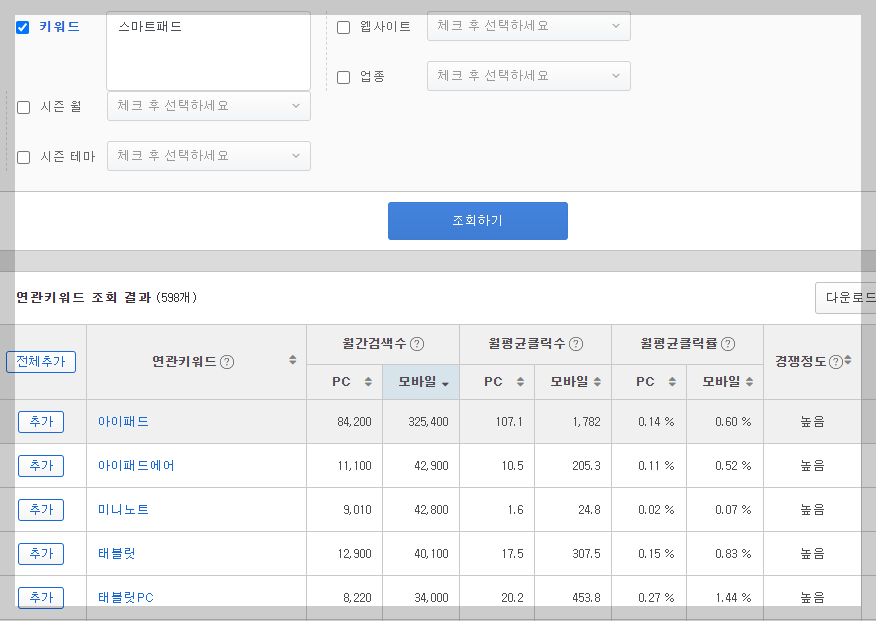Screen dimensions: 876x621
Task: Add the 태블릿 keyword with 추가
Action: coord(41,554)
